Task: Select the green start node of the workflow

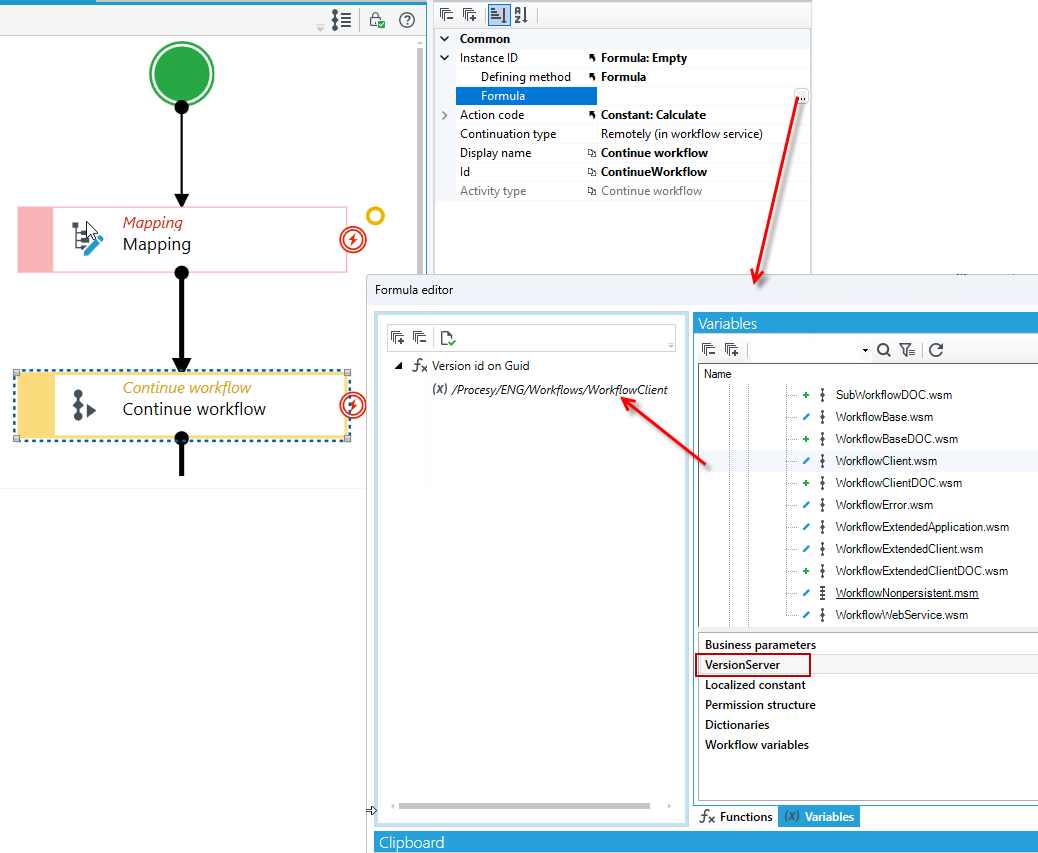Action: pyautogui.click(x=181, y=74)
